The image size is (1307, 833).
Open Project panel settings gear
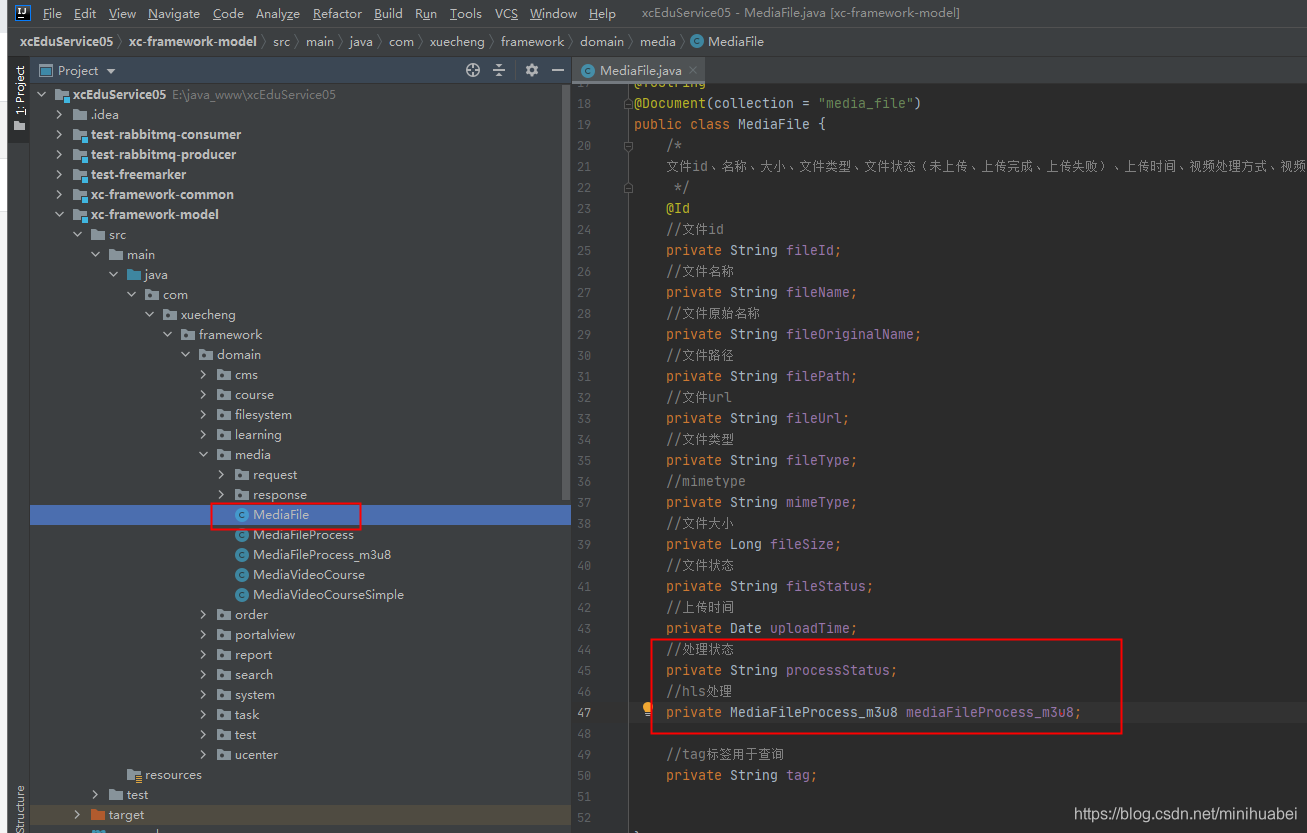tap(532, 70)
